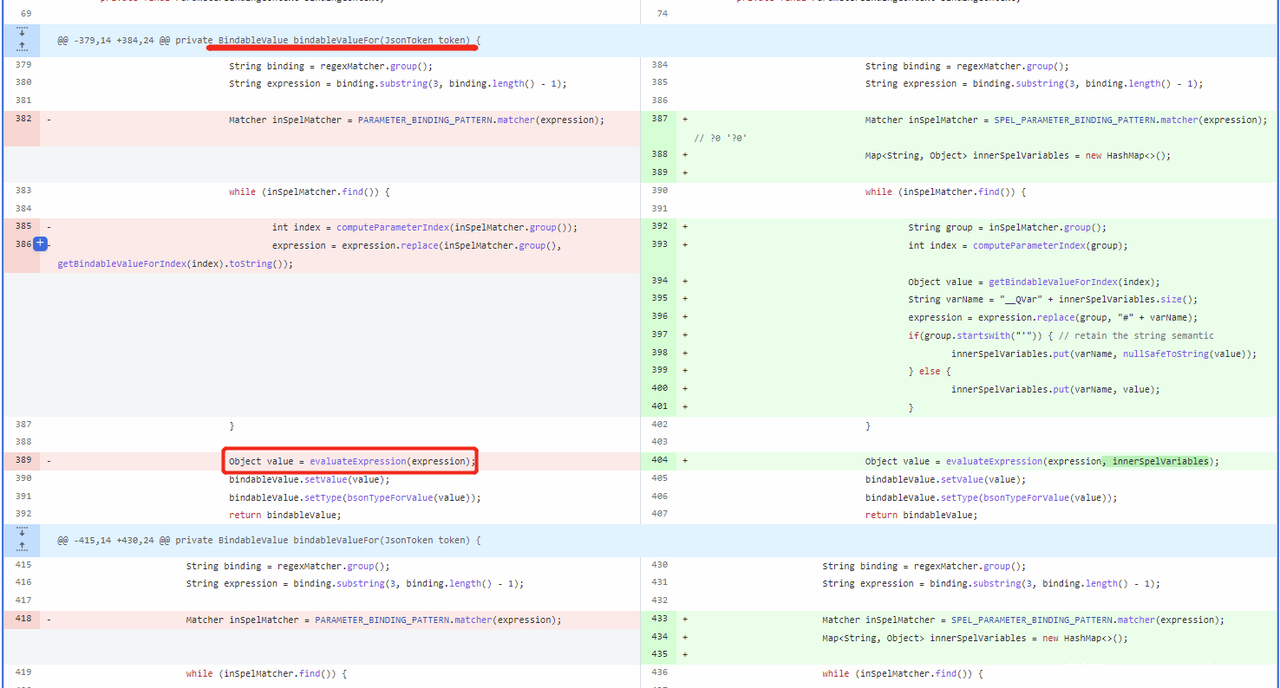Select deleted line number 382
This screenshot has height=688, width=1280.
click(x=23, y=119)
